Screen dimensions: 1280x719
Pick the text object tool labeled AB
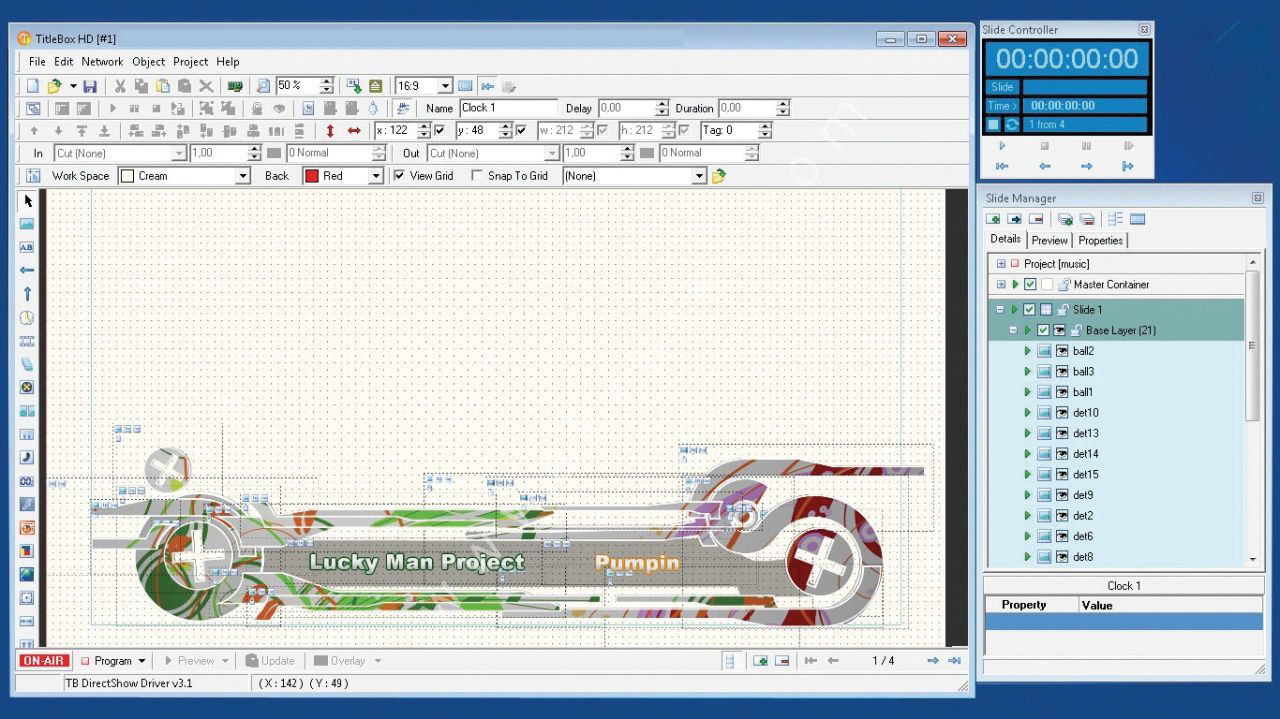click(x=27, y=247)
